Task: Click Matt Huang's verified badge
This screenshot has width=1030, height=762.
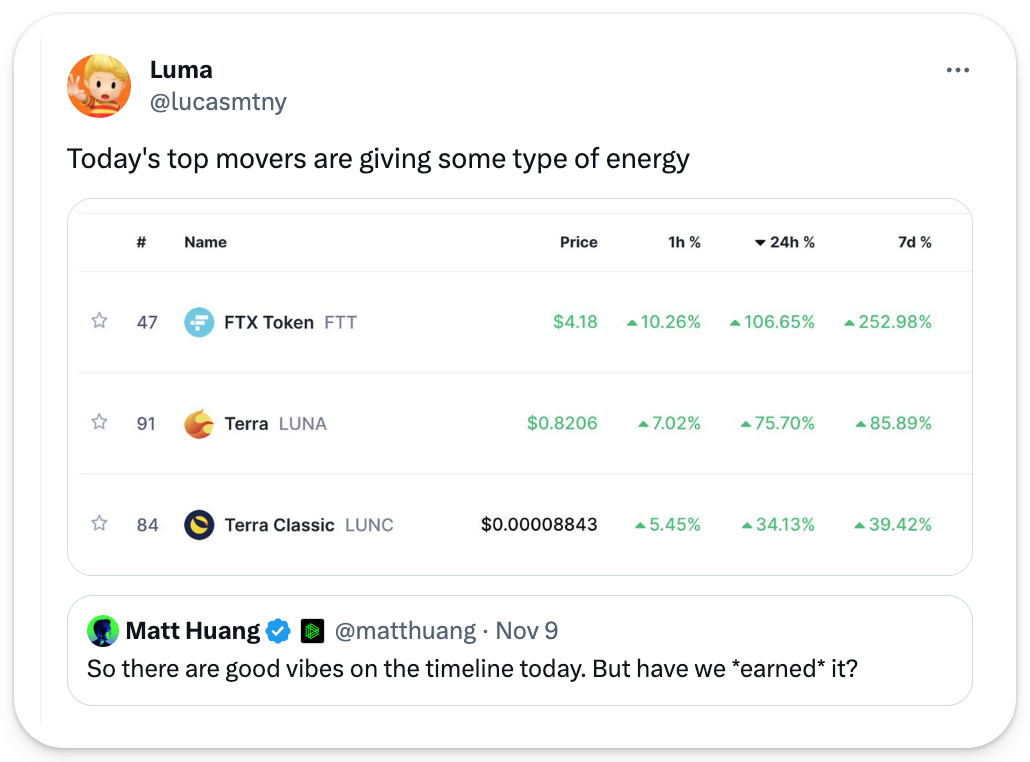Action: (x=278, y=631)
